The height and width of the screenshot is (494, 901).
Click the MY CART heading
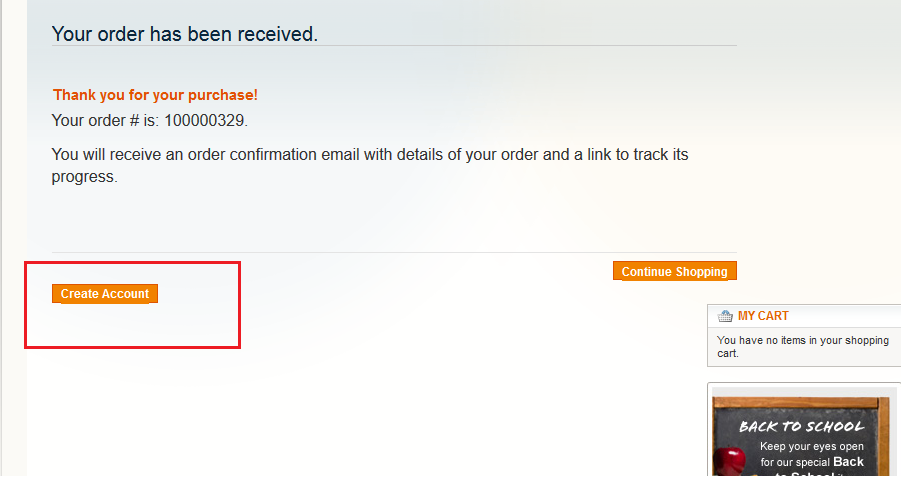[763, 316]
